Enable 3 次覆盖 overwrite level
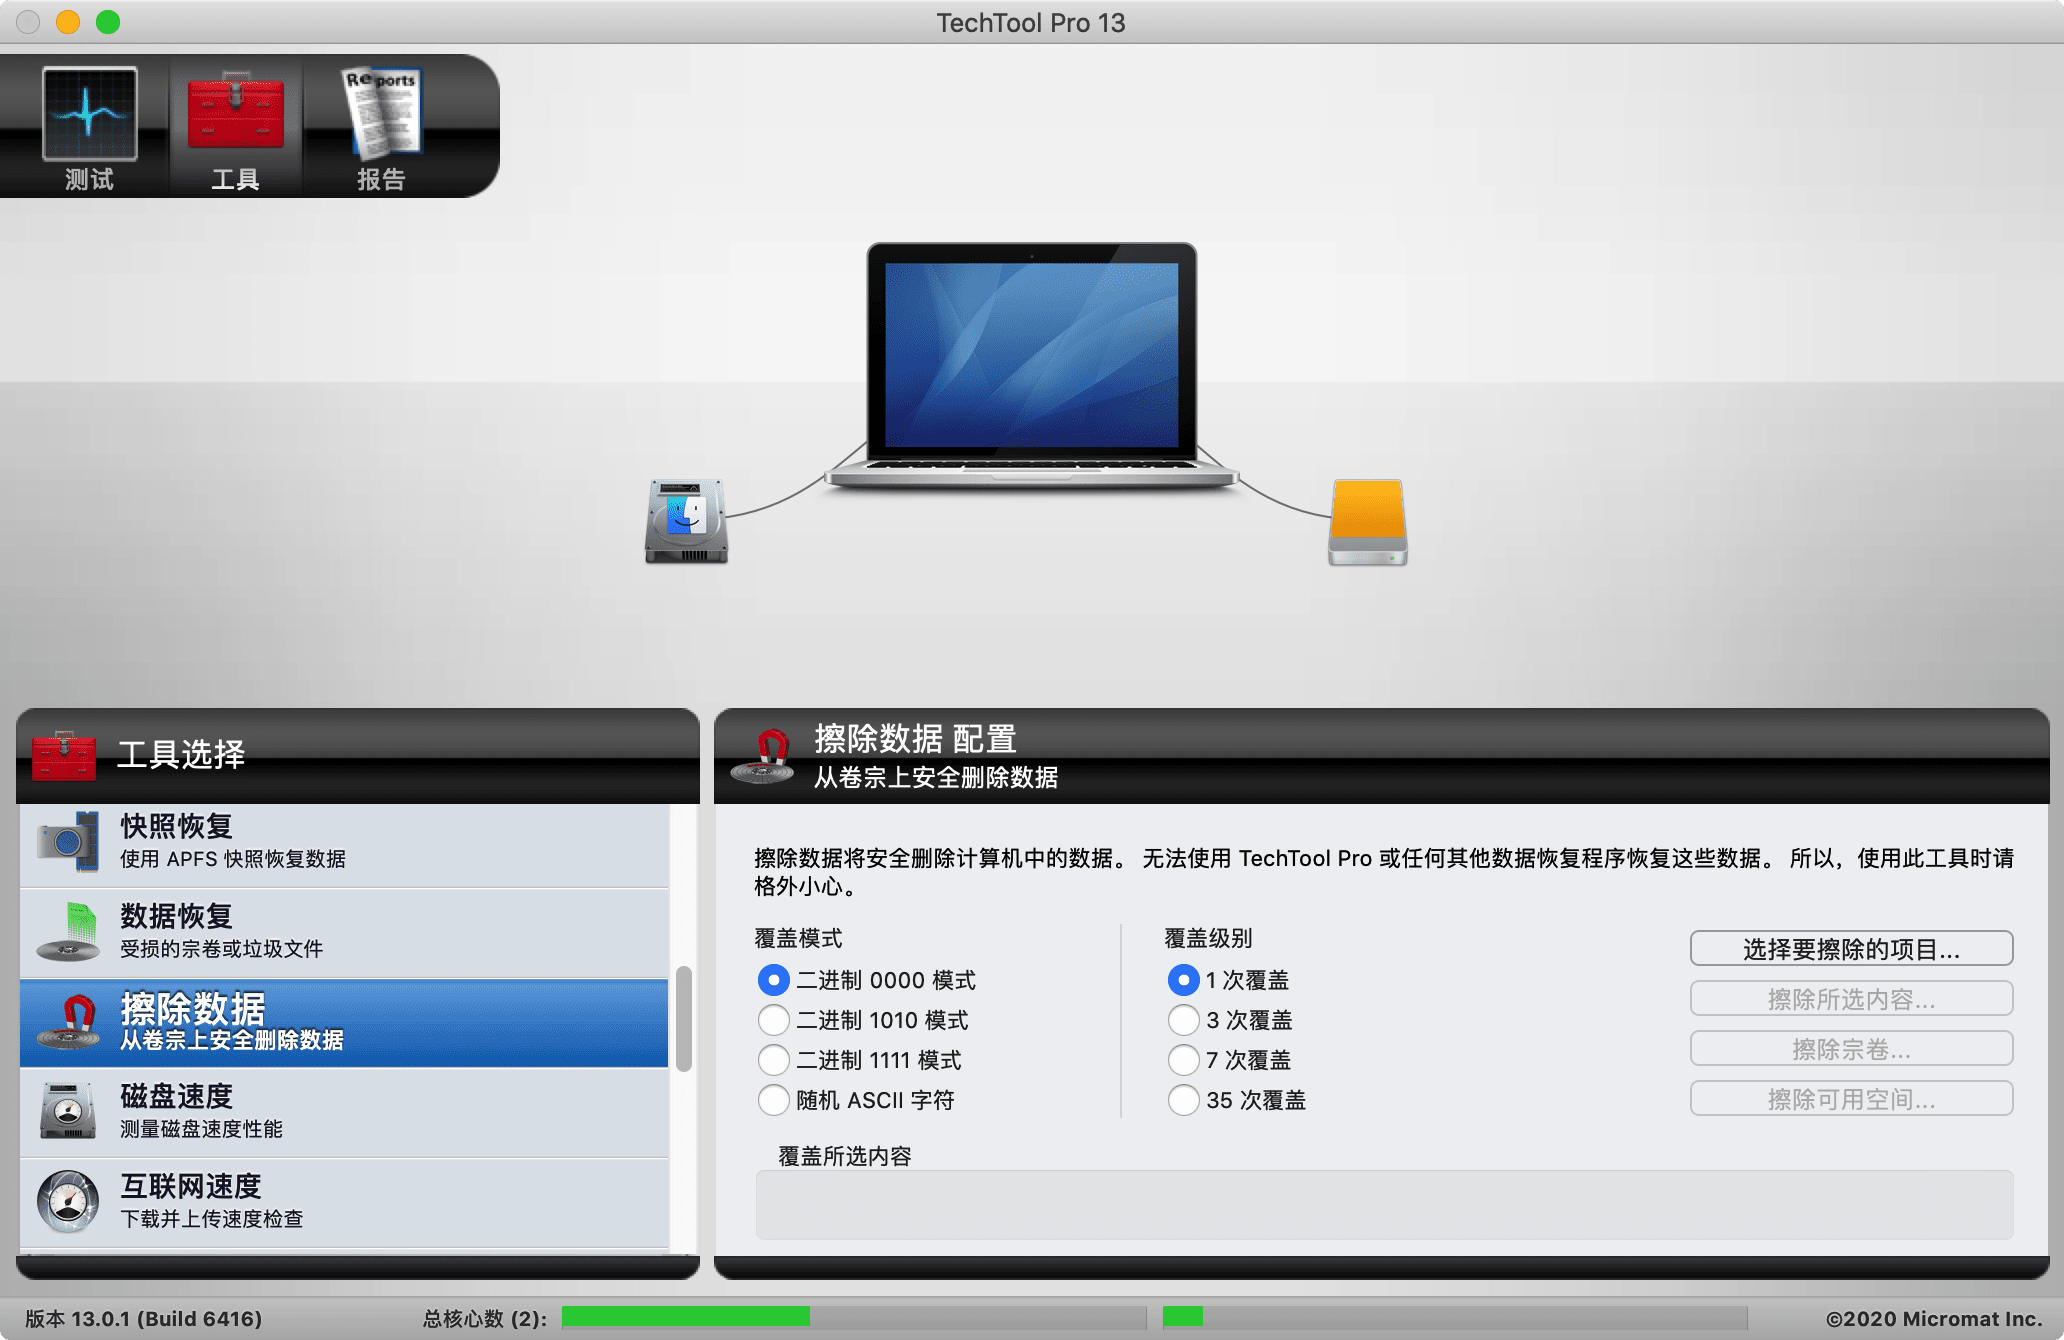The image size is (2064, 1340). click(x=1183, y=1020)
